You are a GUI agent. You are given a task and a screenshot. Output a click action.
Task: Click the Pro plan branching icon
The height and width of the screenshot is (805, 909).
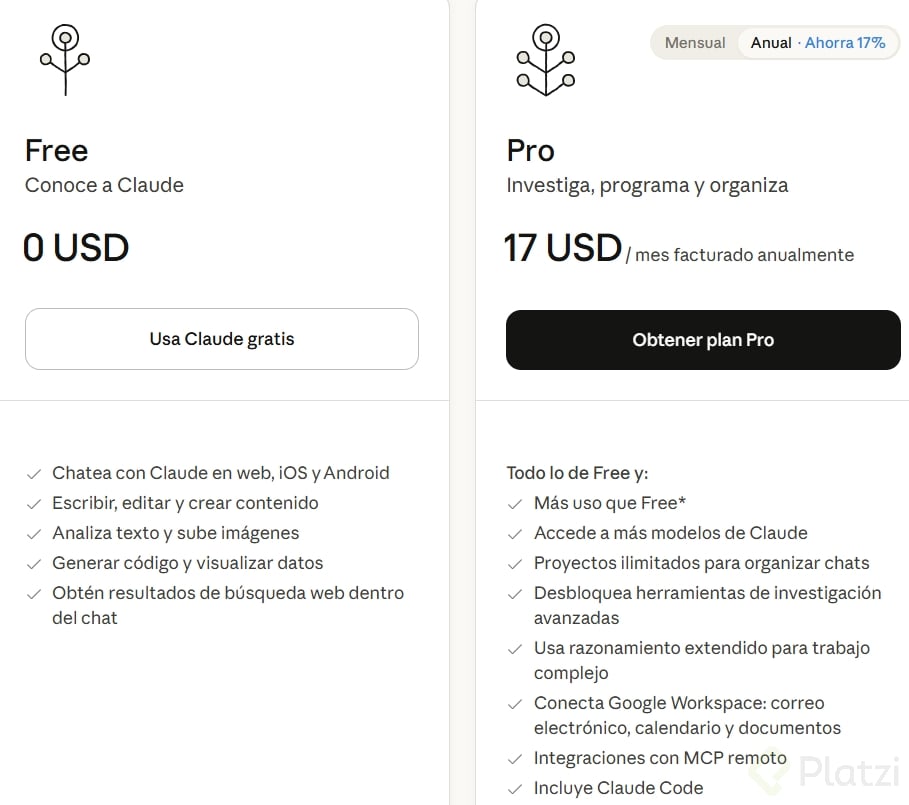click(545, 60)
